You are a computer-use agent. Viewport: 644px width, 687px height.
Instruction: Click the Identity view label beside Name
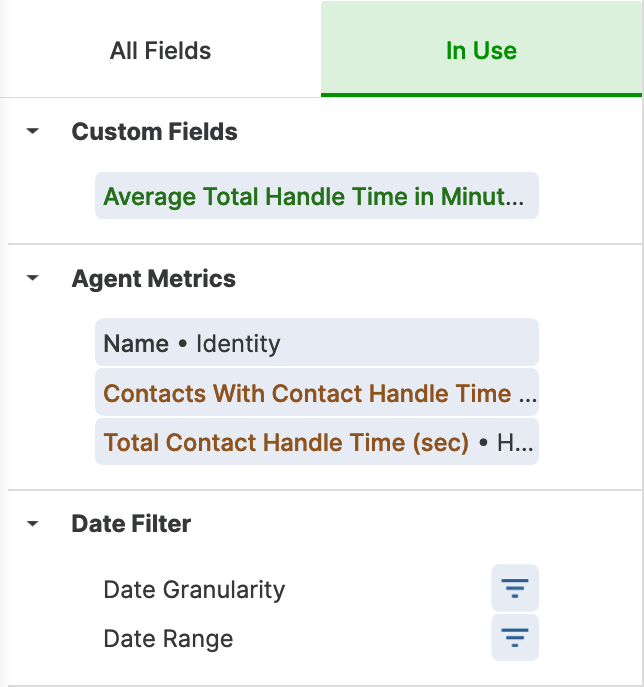pos(238,344)
